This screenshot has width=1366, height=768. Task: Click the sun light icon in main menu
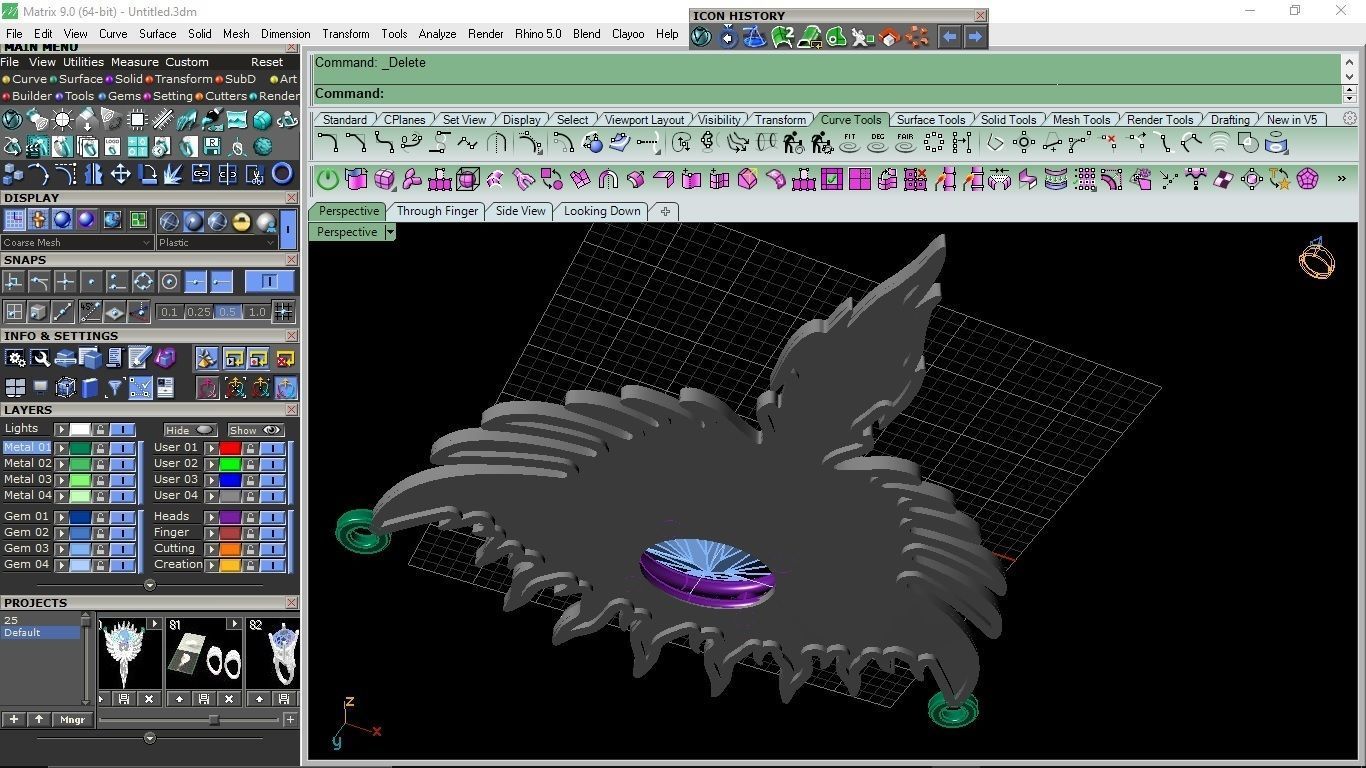click(x=62, y=120)
